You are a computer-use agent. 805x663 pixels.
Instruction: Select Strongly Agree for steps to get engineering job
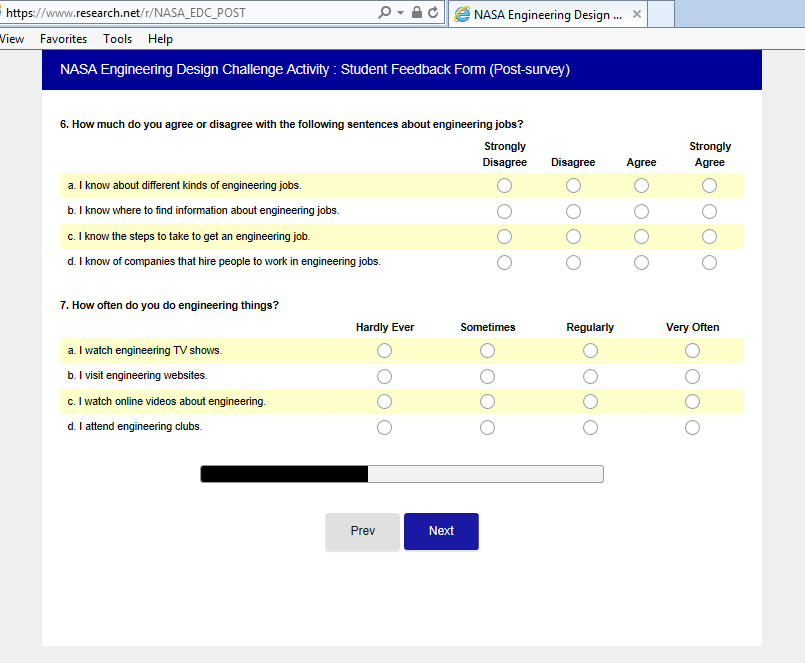click(x=709, y=237)
